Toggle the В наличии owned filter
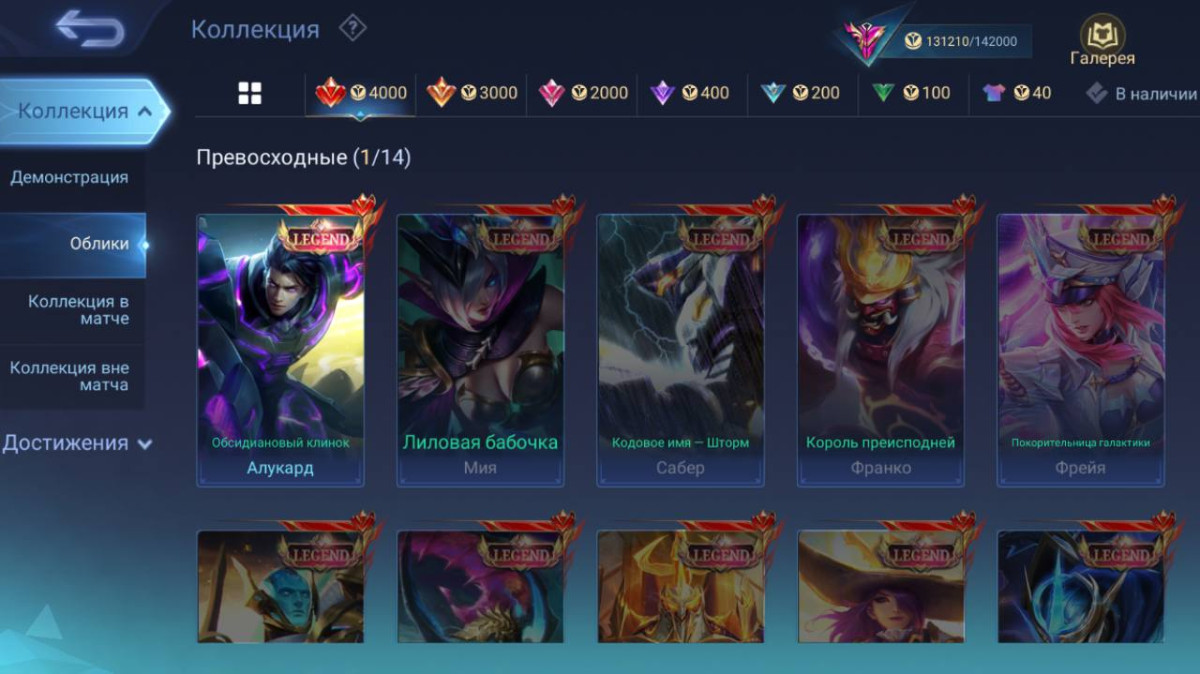 1141,94
